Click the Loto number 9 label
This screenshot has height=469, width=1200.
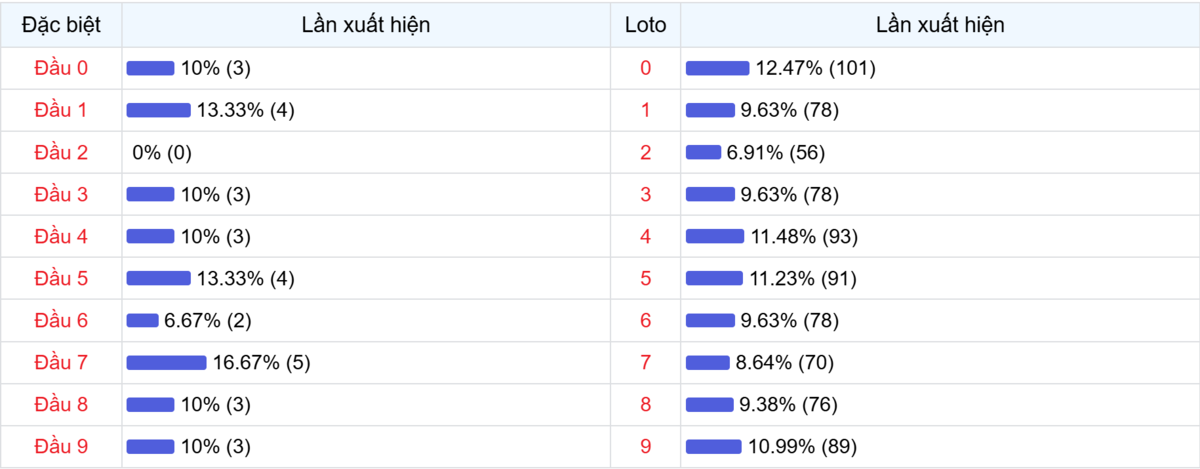tap(645, 446)
